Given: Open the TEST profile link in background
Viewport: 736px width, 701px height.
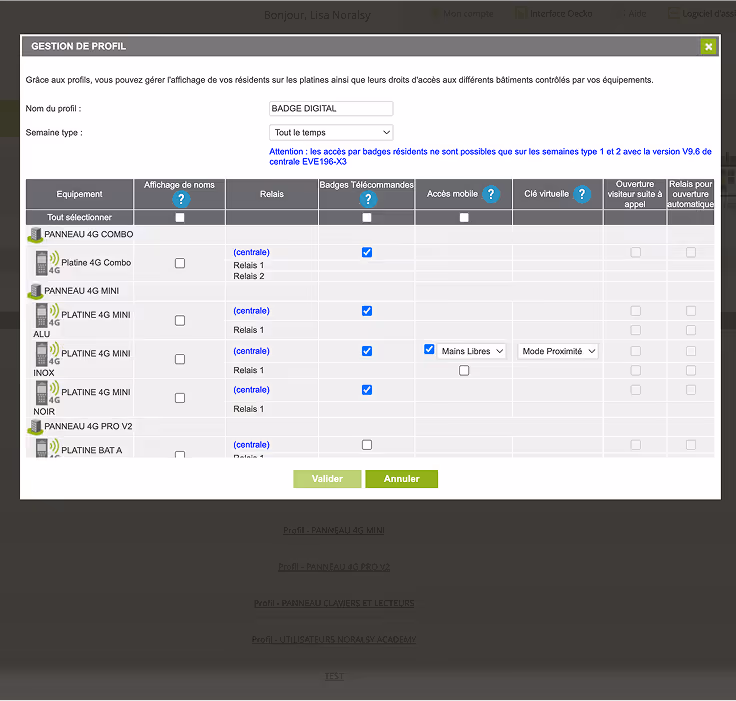Looking at the screenshot, I should pyautogui.click(x=334, y=677).
